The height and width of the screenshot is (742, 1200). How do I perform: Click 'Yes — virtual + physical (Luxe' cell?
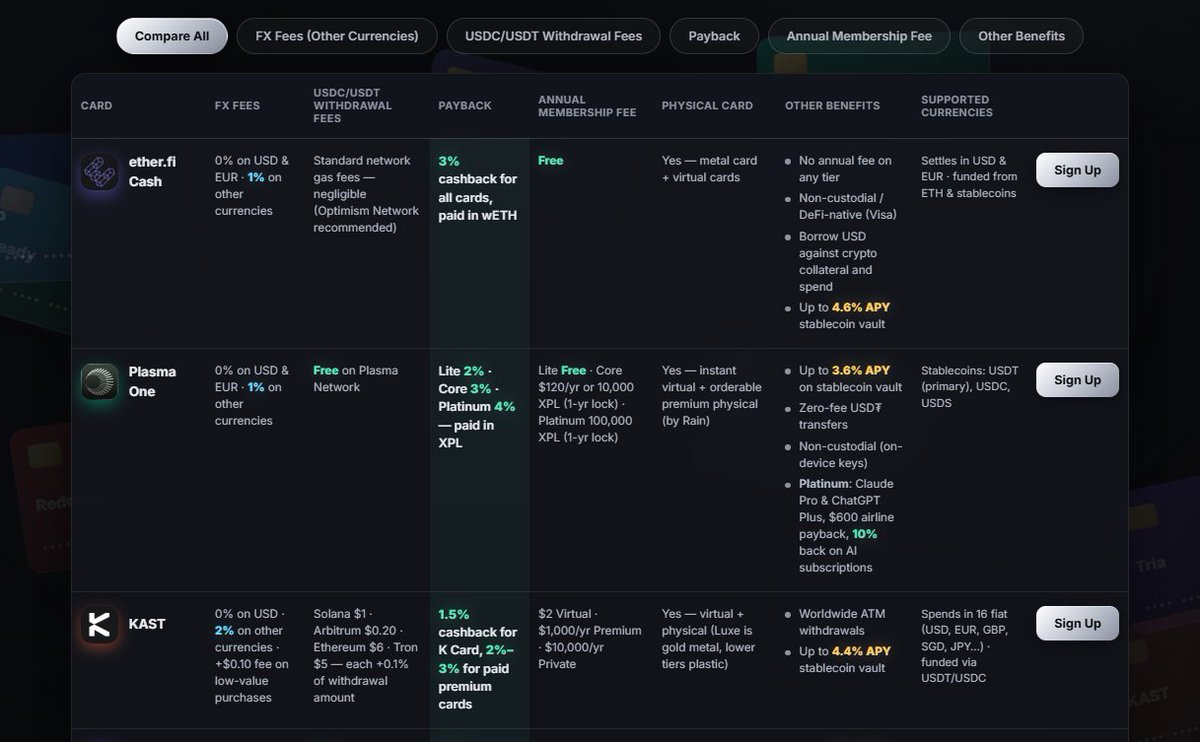(x=707, y=639)
